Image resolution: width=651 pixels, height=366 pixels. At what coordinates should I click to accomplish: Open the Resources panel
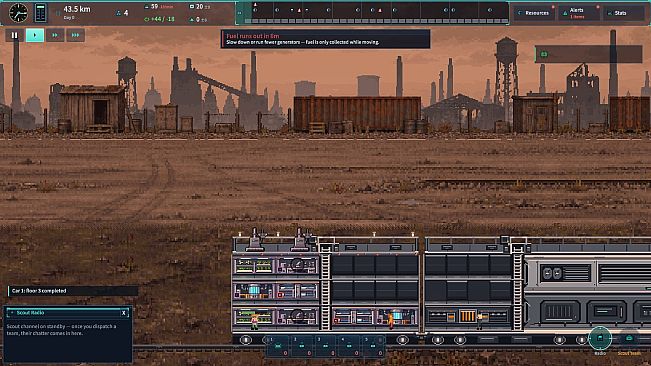pyautogui.click(x=534, y=13)
